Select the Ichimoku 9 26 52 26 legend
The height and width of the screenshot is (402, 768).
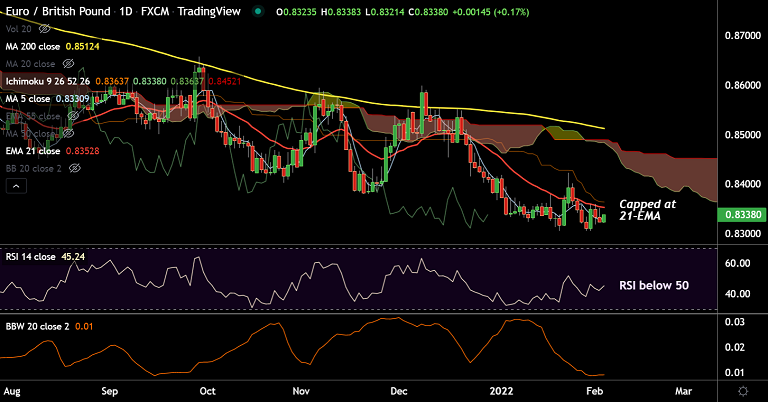[x=48, y=81]
